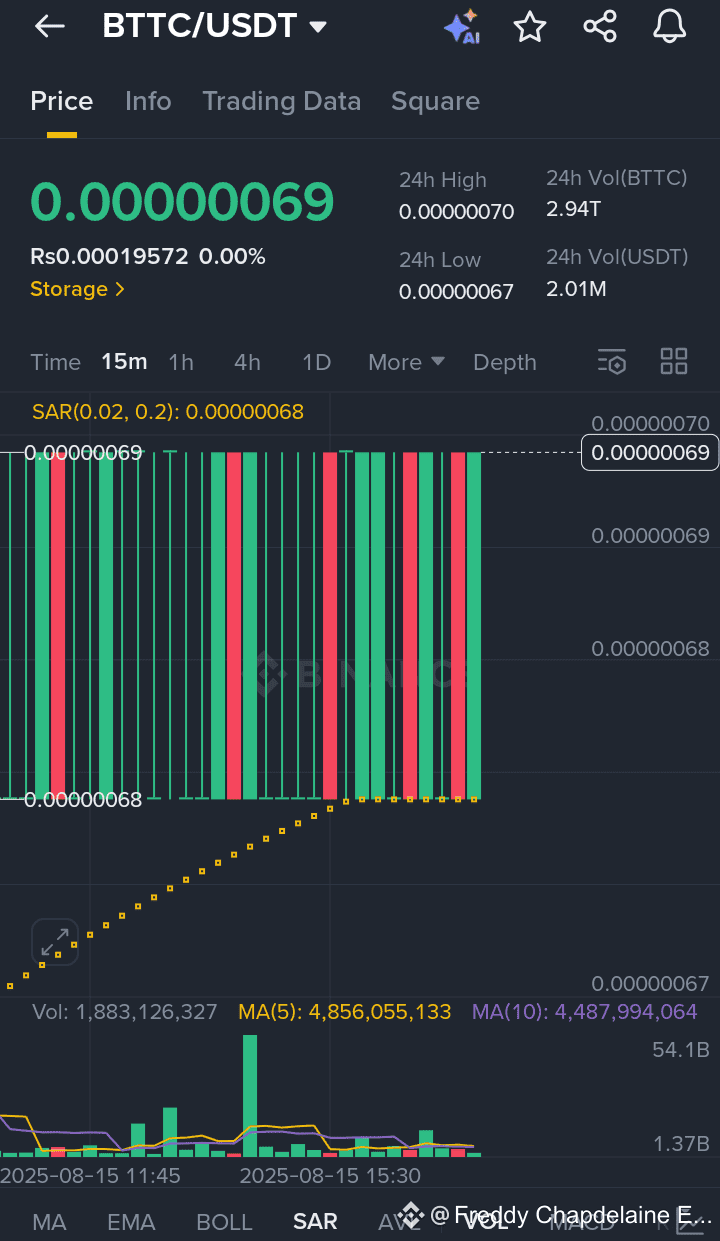Switch to the Info tab

click(x=148, y=101)
